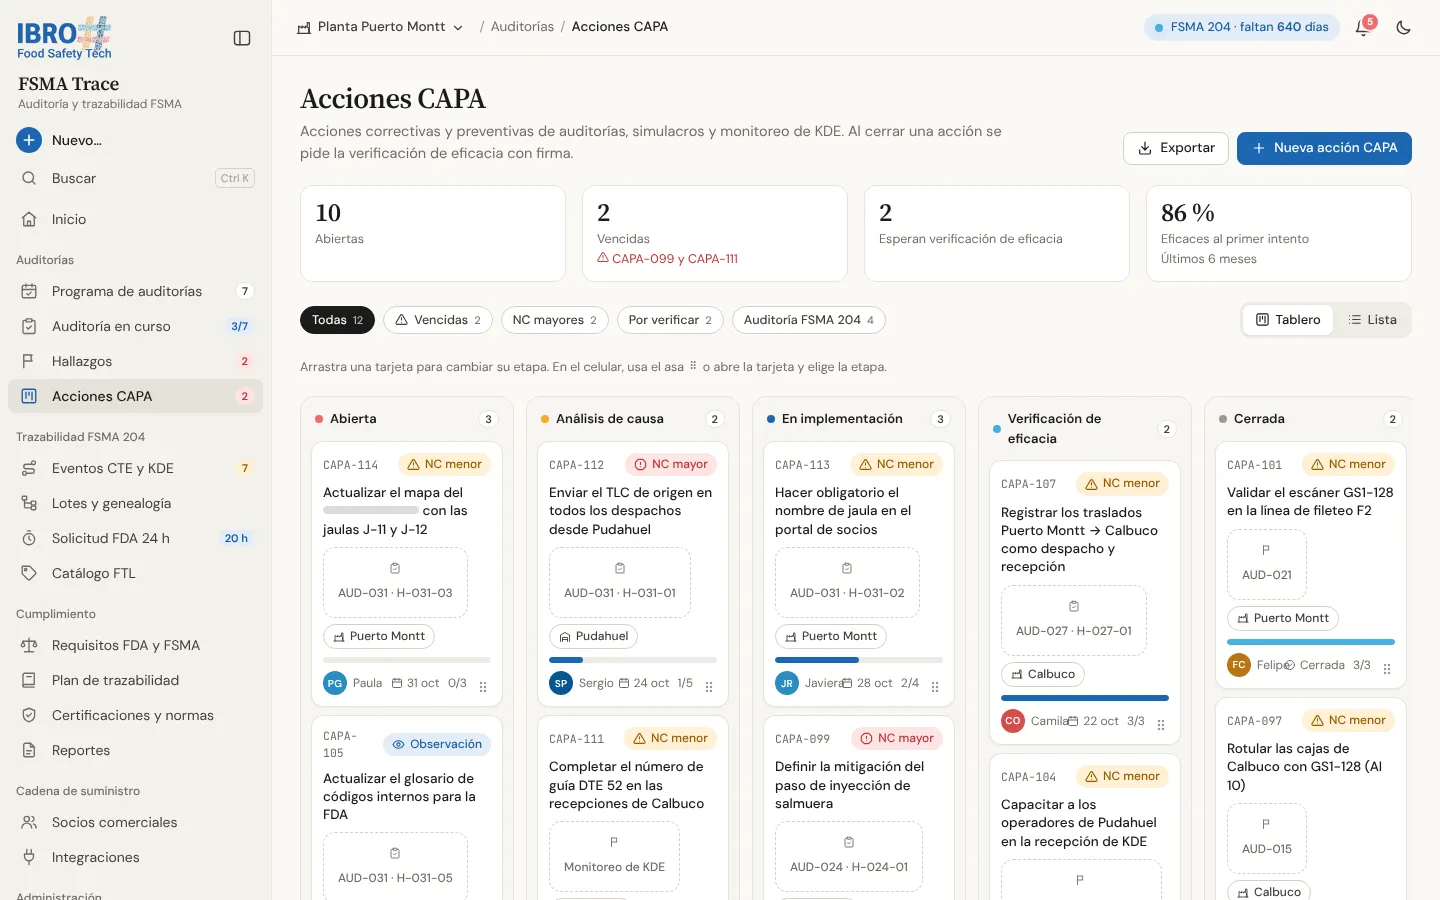The image size is (1440, 900).
Task: Filter by Por verificar chip
Action: [x=670, y=320]
